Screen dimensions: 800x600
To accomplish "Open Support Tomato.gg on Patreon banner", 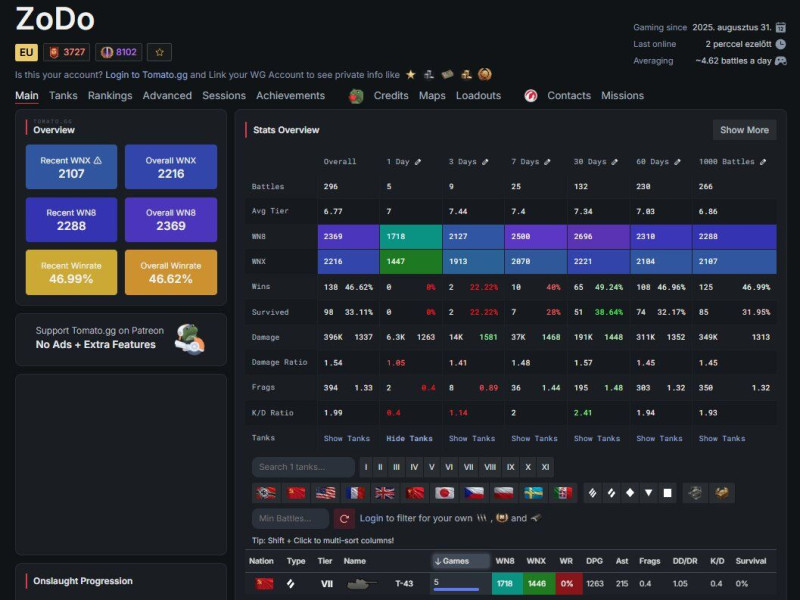I will (x=121, y=339).
